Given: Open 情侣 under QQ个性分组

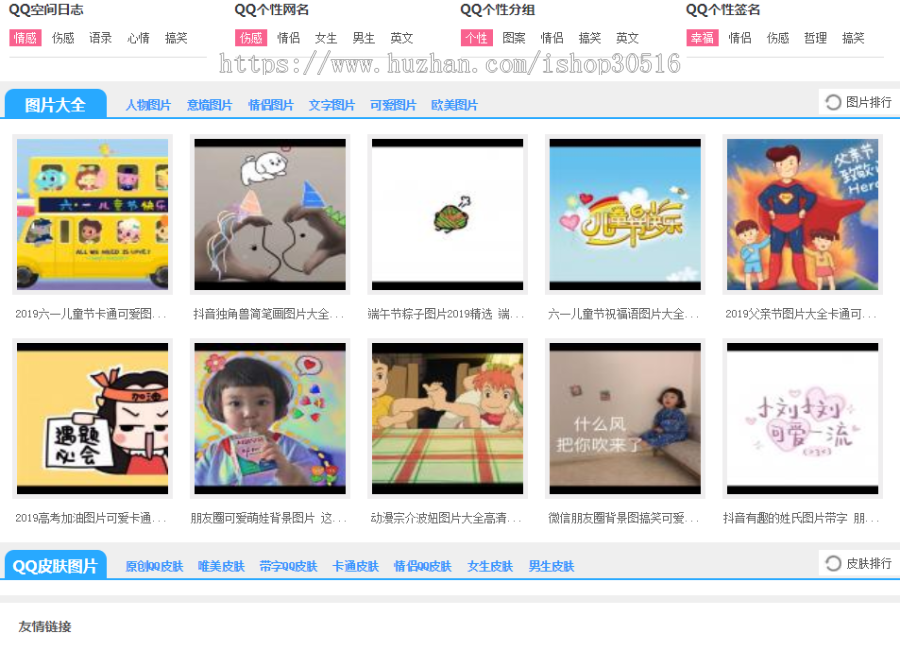Looking at the screenshot, I should click(552, 38).
